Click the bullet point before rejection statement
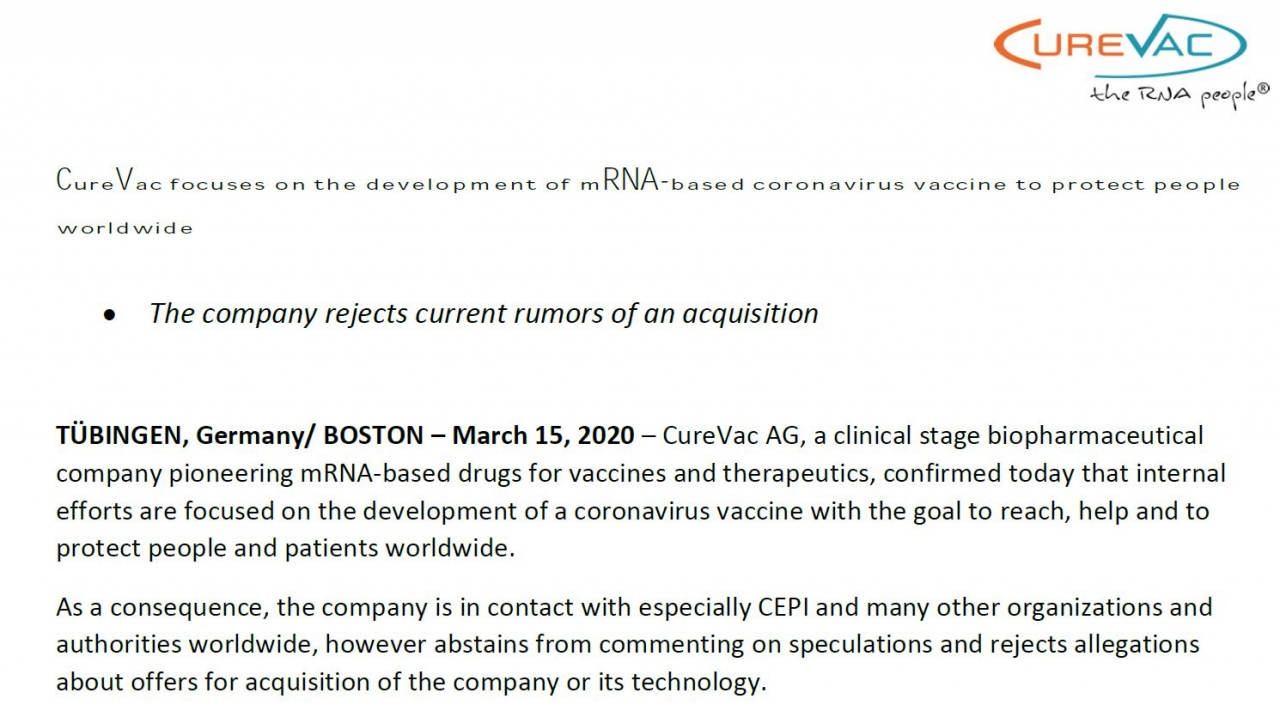The width and height of the screenshot is (1280, 711). 110,316
